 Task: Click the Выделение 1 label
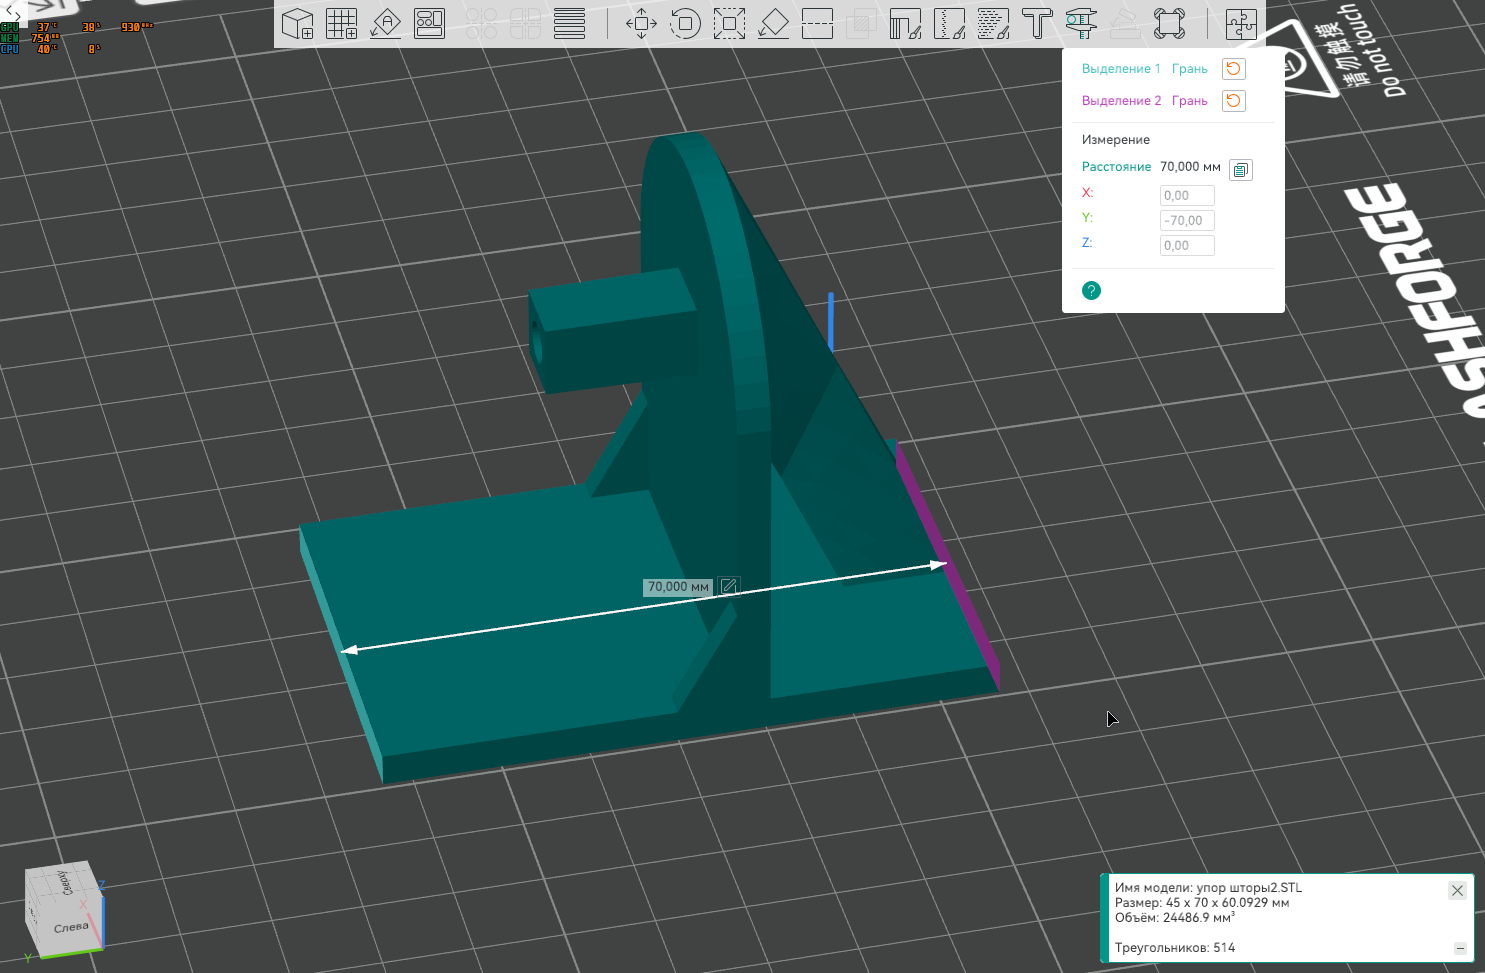coord(1121,69)
